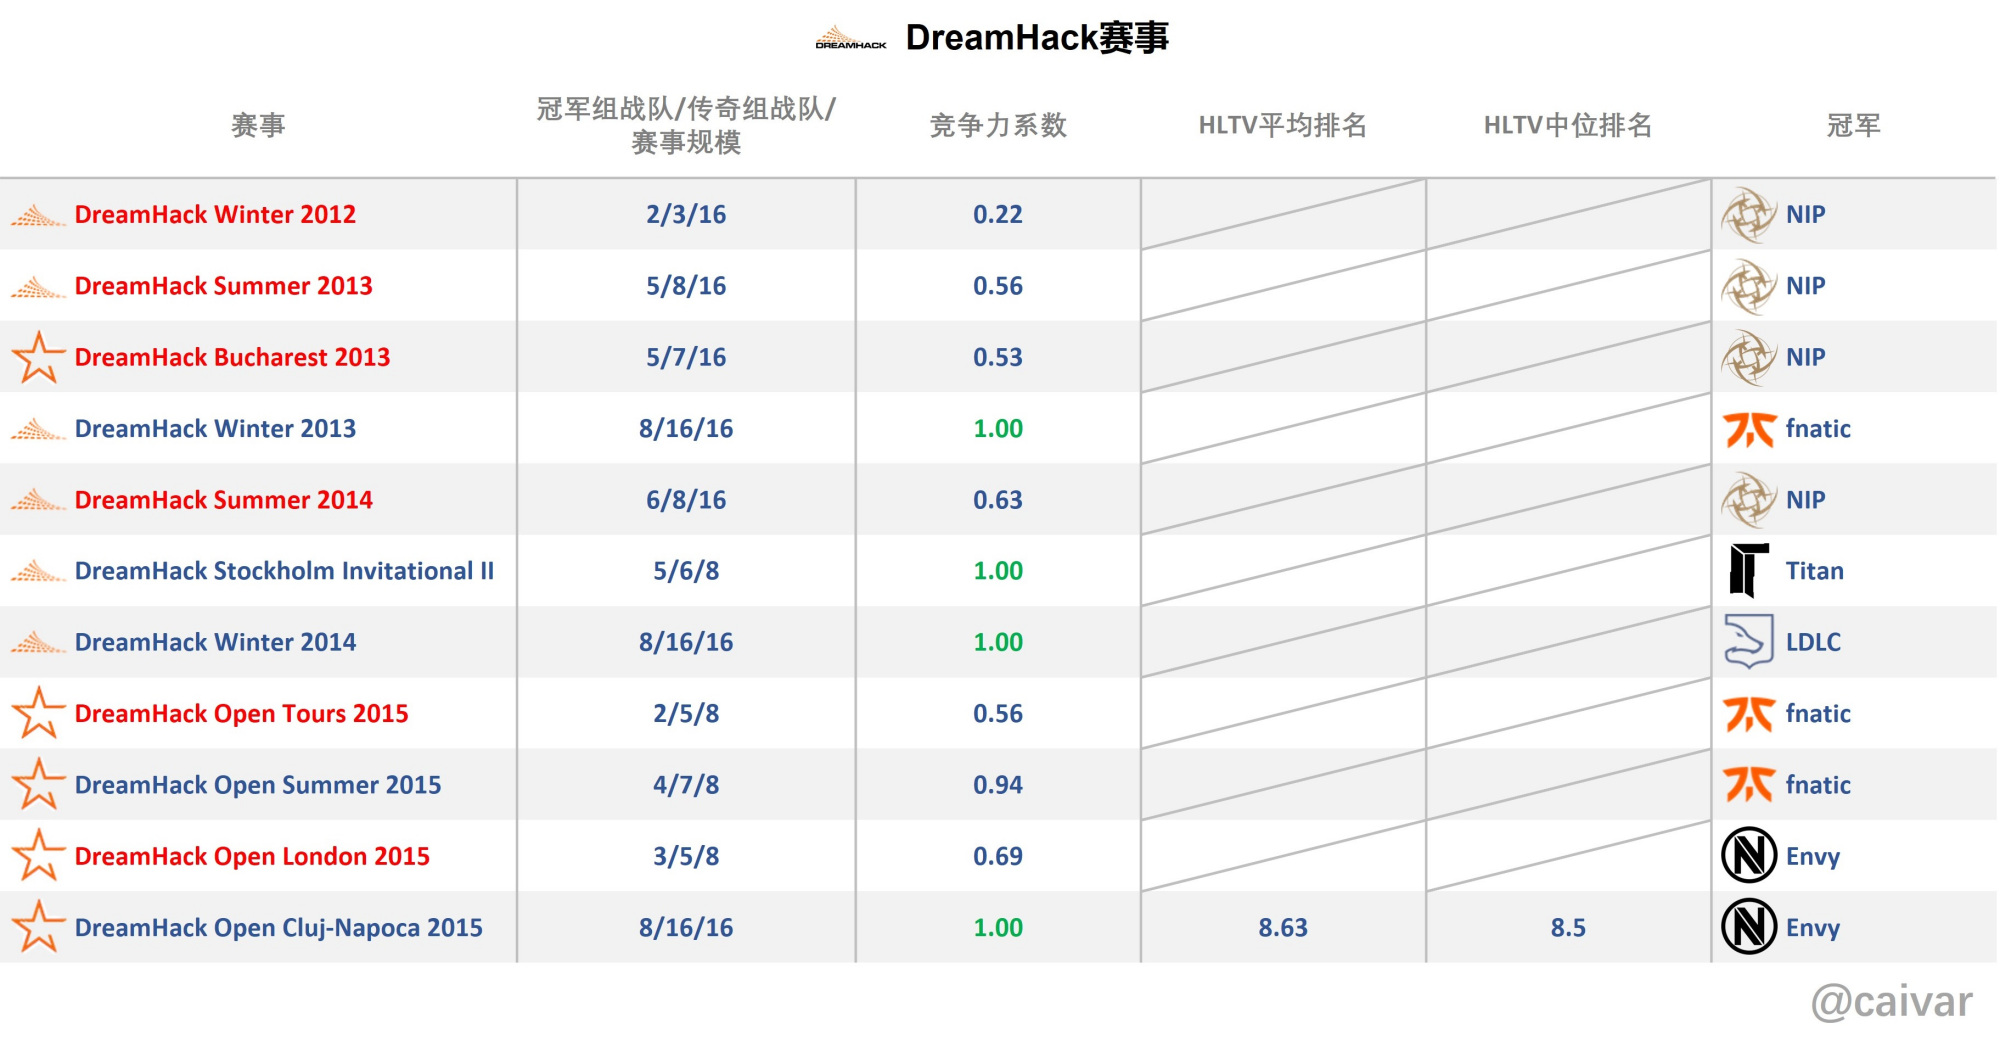Click the DreamHack logo beside the title
The width and height of the screenshot is (2000, 1052).
pos(851,38)
